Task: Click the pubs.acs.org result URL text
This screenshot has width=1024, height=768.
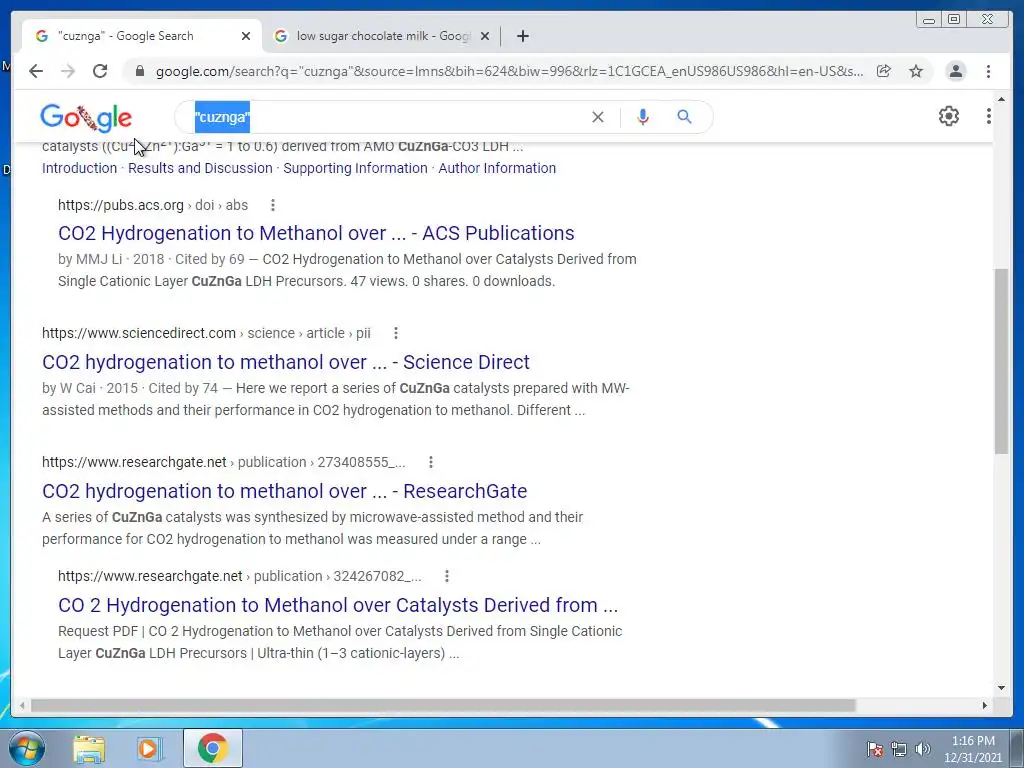Action: click(x=153, y=205)
